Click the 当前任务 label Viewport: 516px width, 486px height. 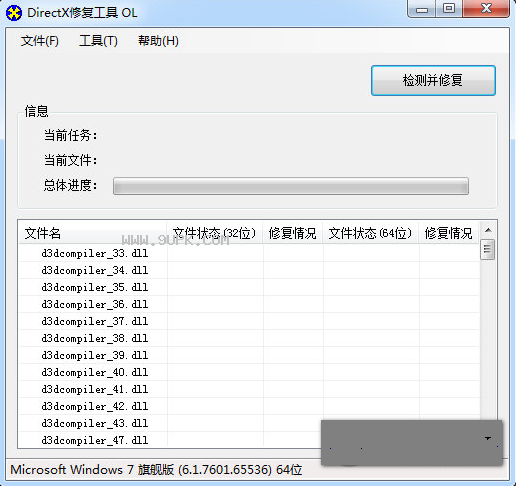71,136
